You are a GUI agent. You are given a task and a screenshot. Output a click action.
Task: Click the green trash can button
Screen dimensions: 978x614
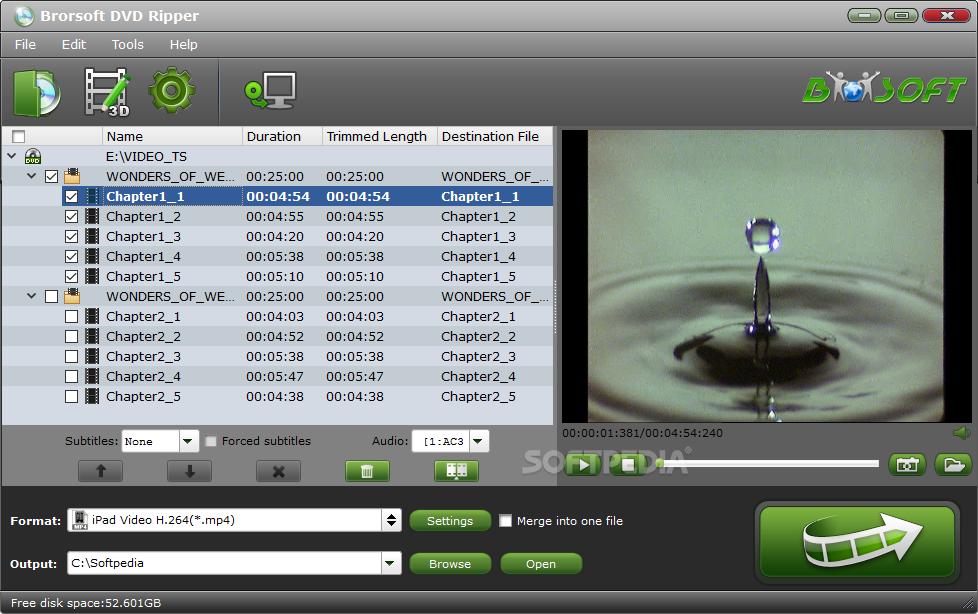coord(367,471)
